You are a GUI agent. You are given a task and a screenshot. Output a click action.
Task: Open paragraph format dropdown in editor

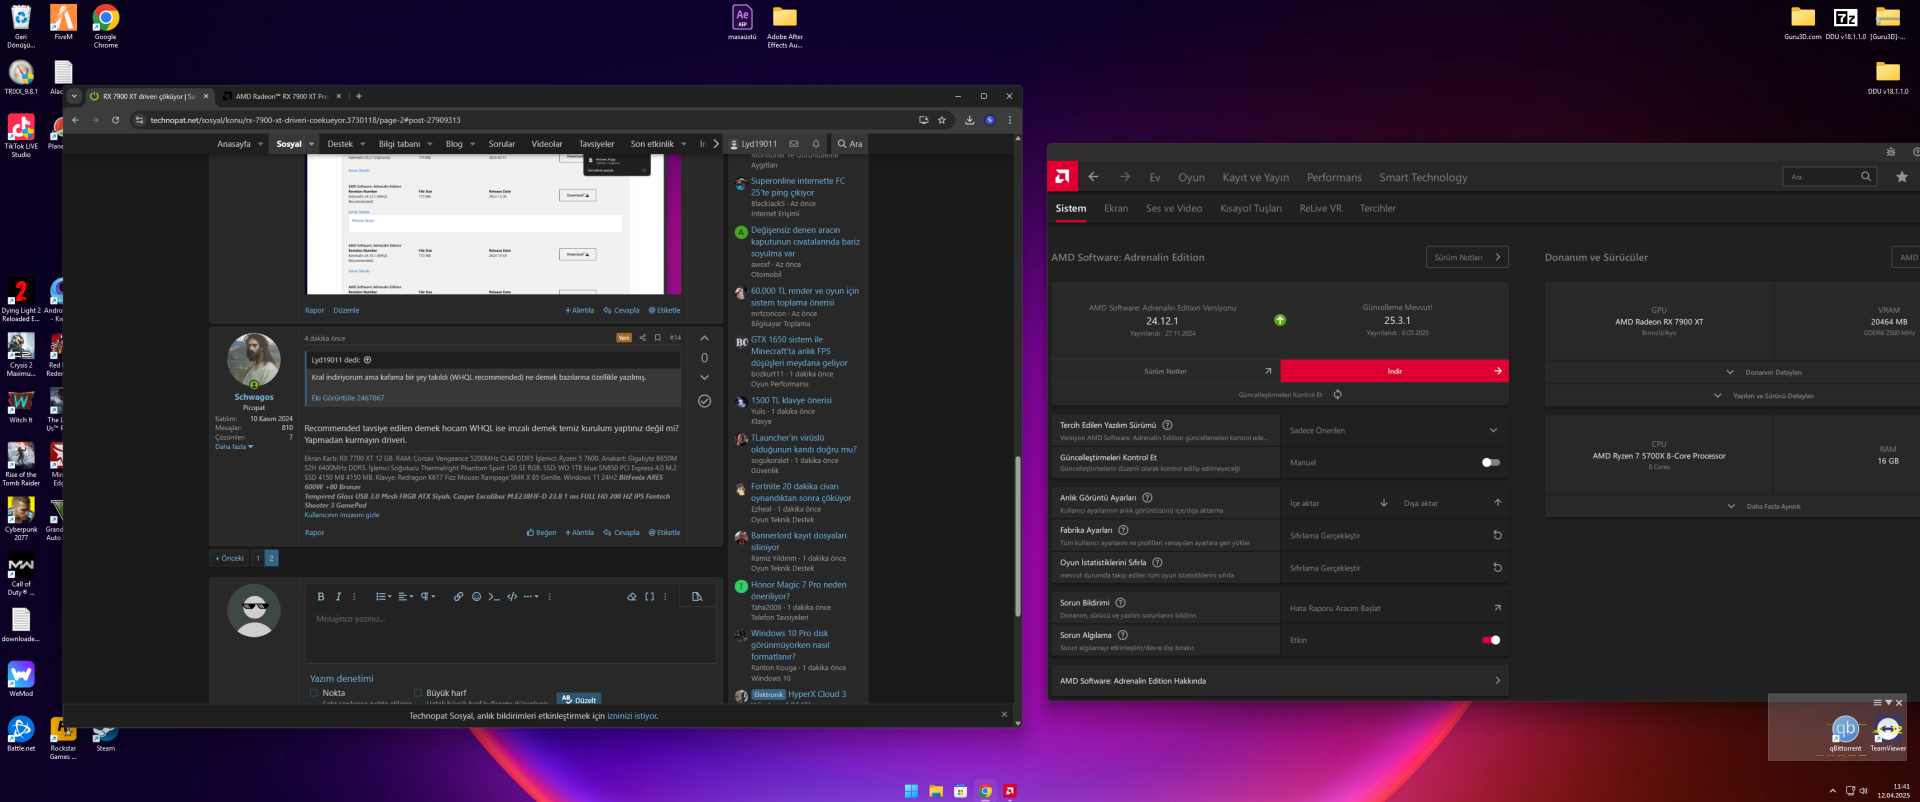point(427,596)
